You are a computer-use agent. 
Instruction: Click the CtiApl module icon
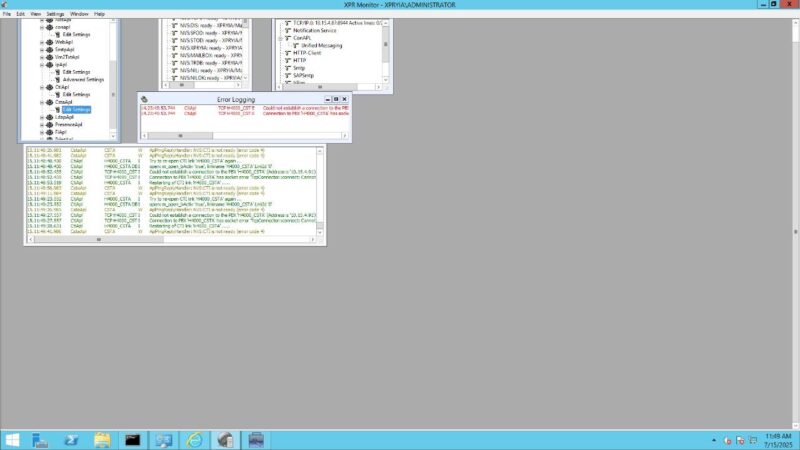(49, 87)
